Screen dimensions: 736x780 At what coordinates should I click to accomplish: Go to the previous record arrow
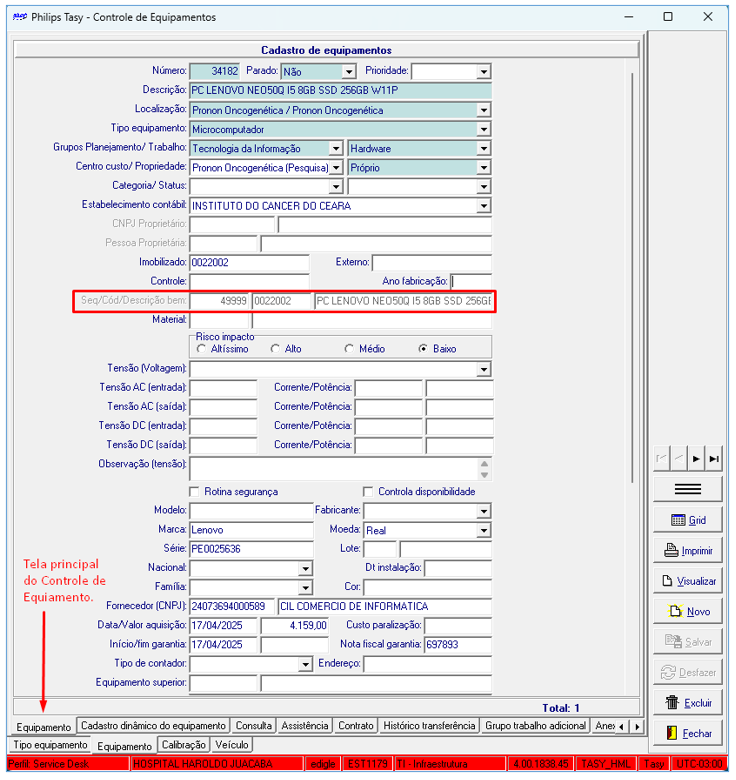pos(679,459)
